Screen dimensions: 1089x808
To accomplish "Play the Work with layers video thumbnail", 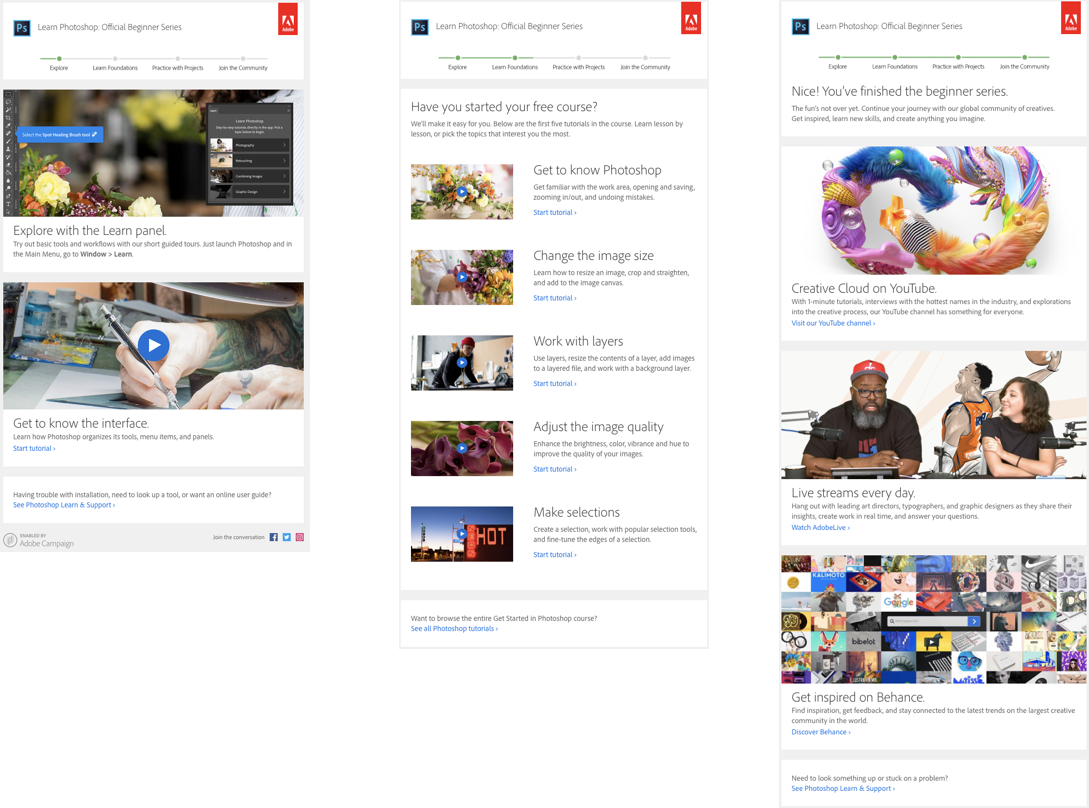I will [x=462, y=362].
